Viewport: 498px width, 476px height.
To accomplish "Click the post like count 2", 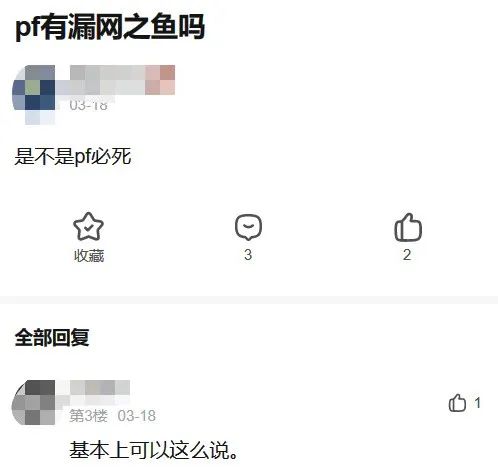I will pos(407,255).
